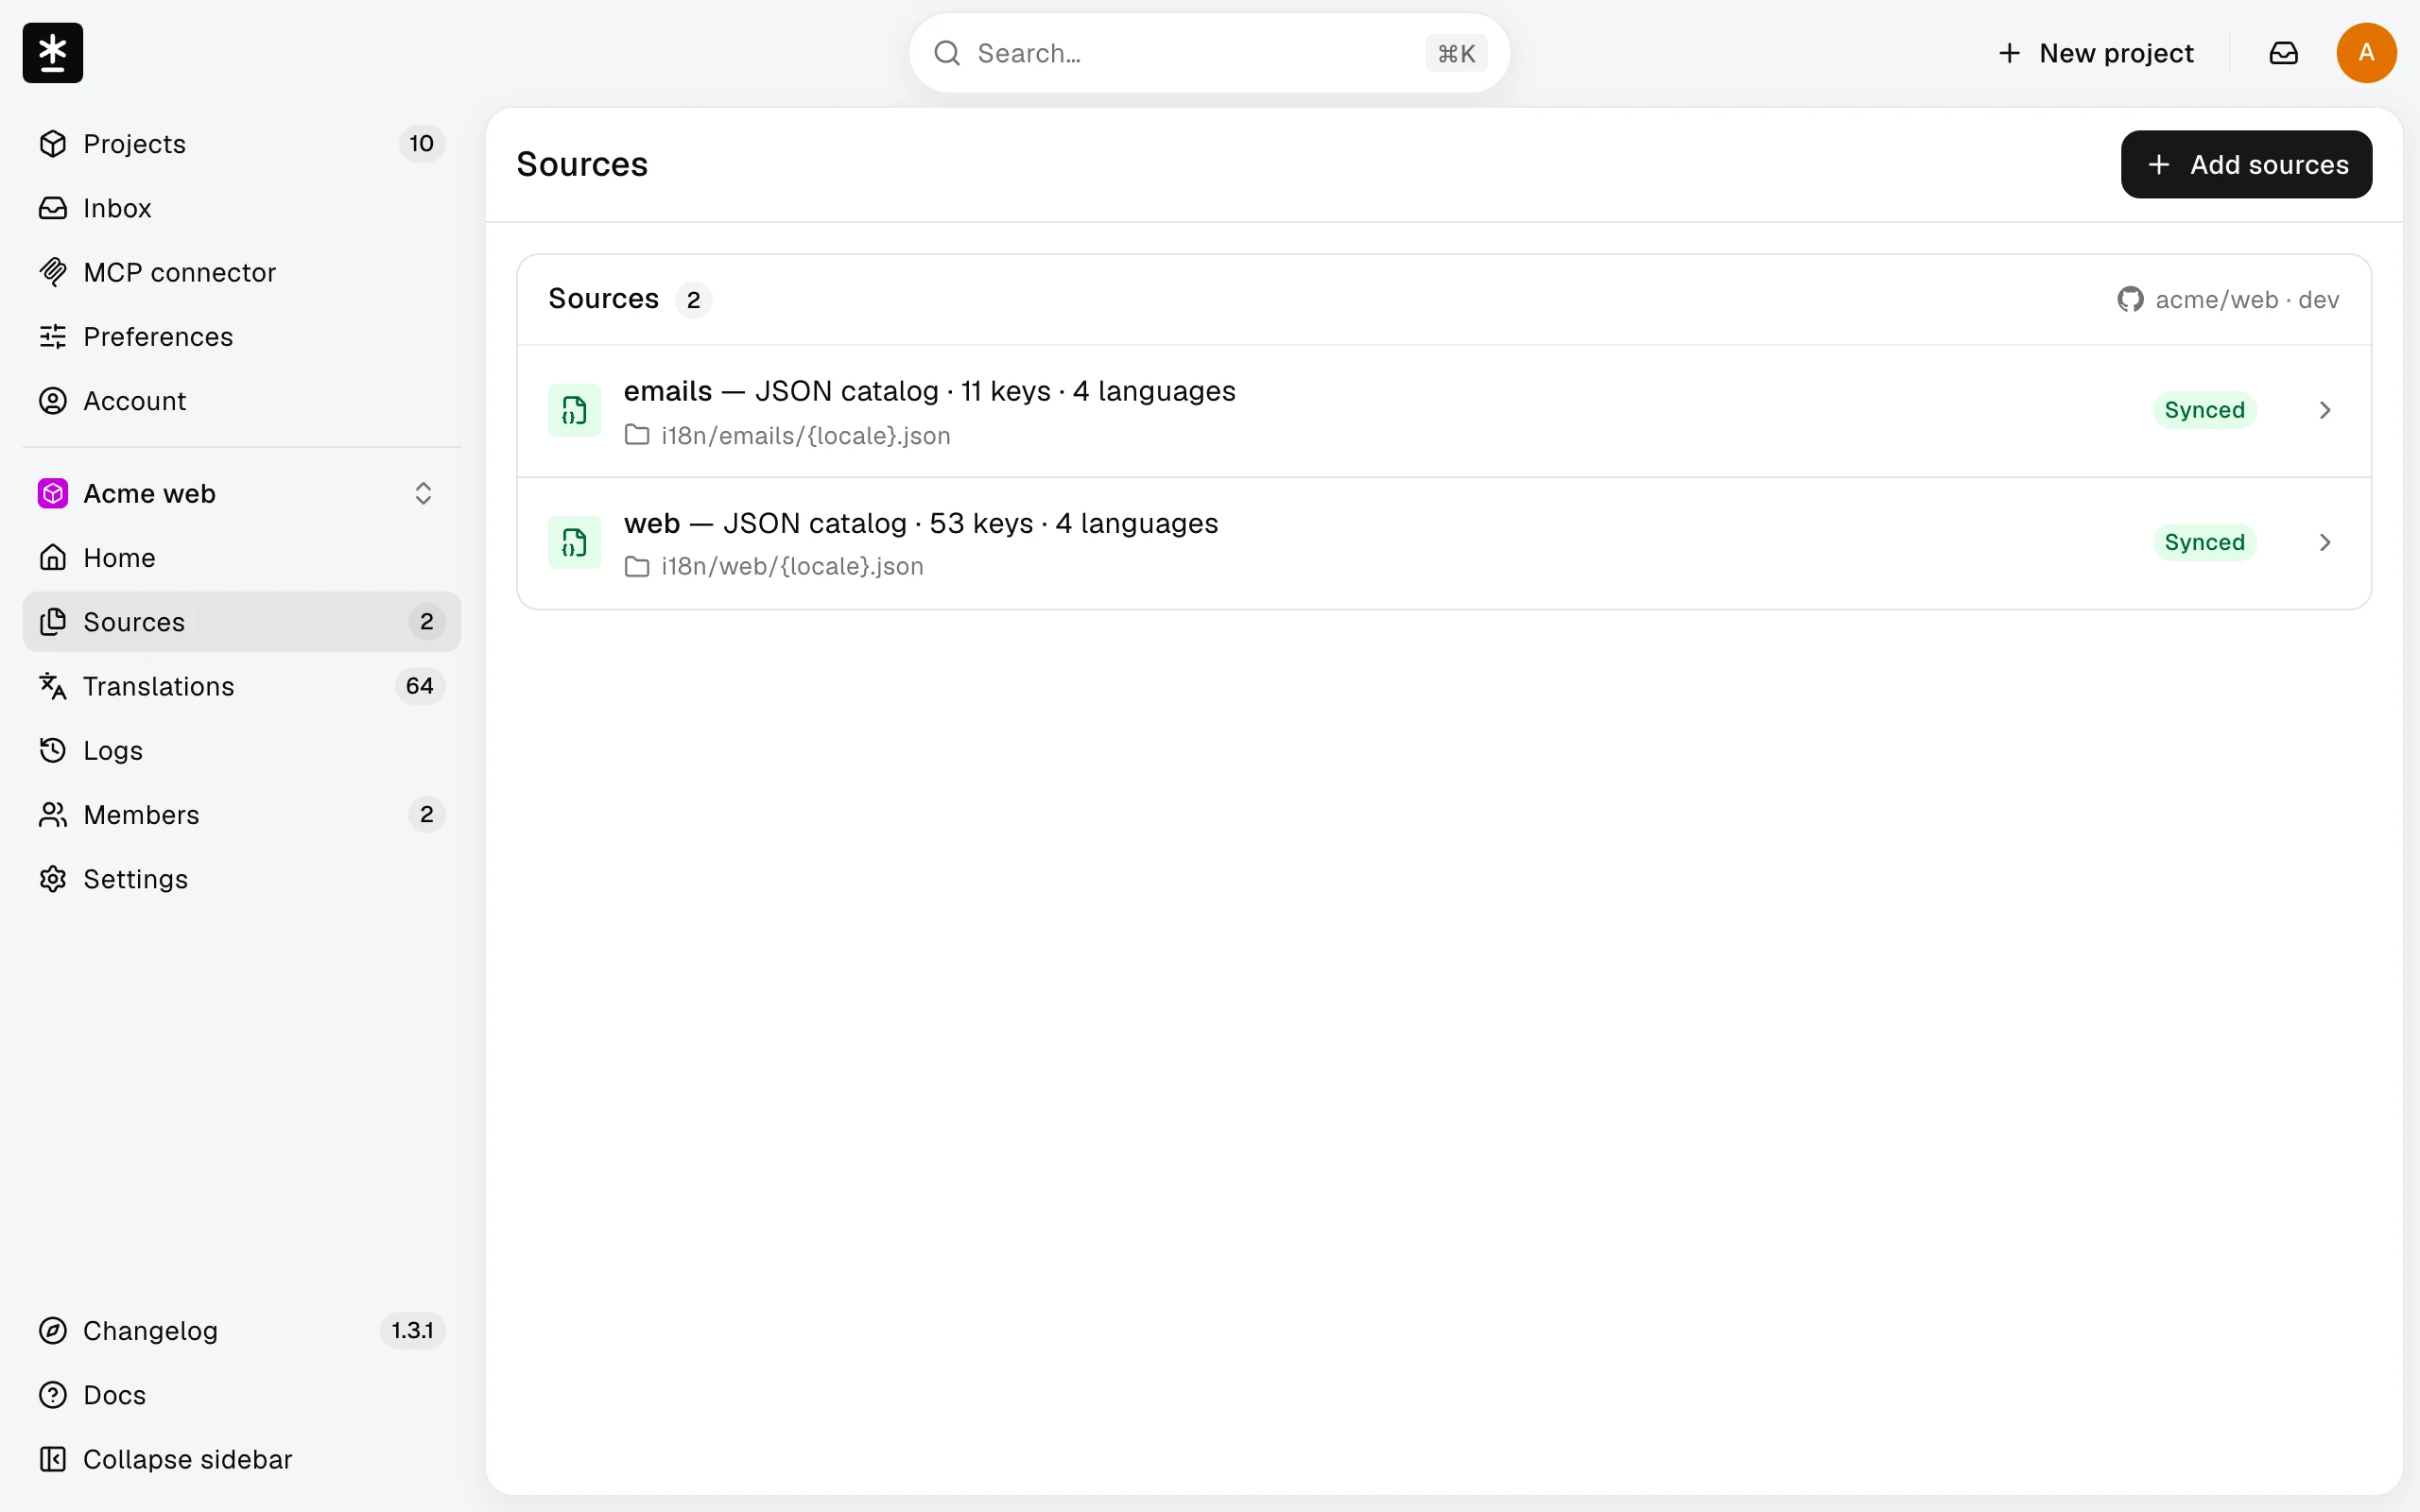Click the Sources page heading

coord(582,164)
